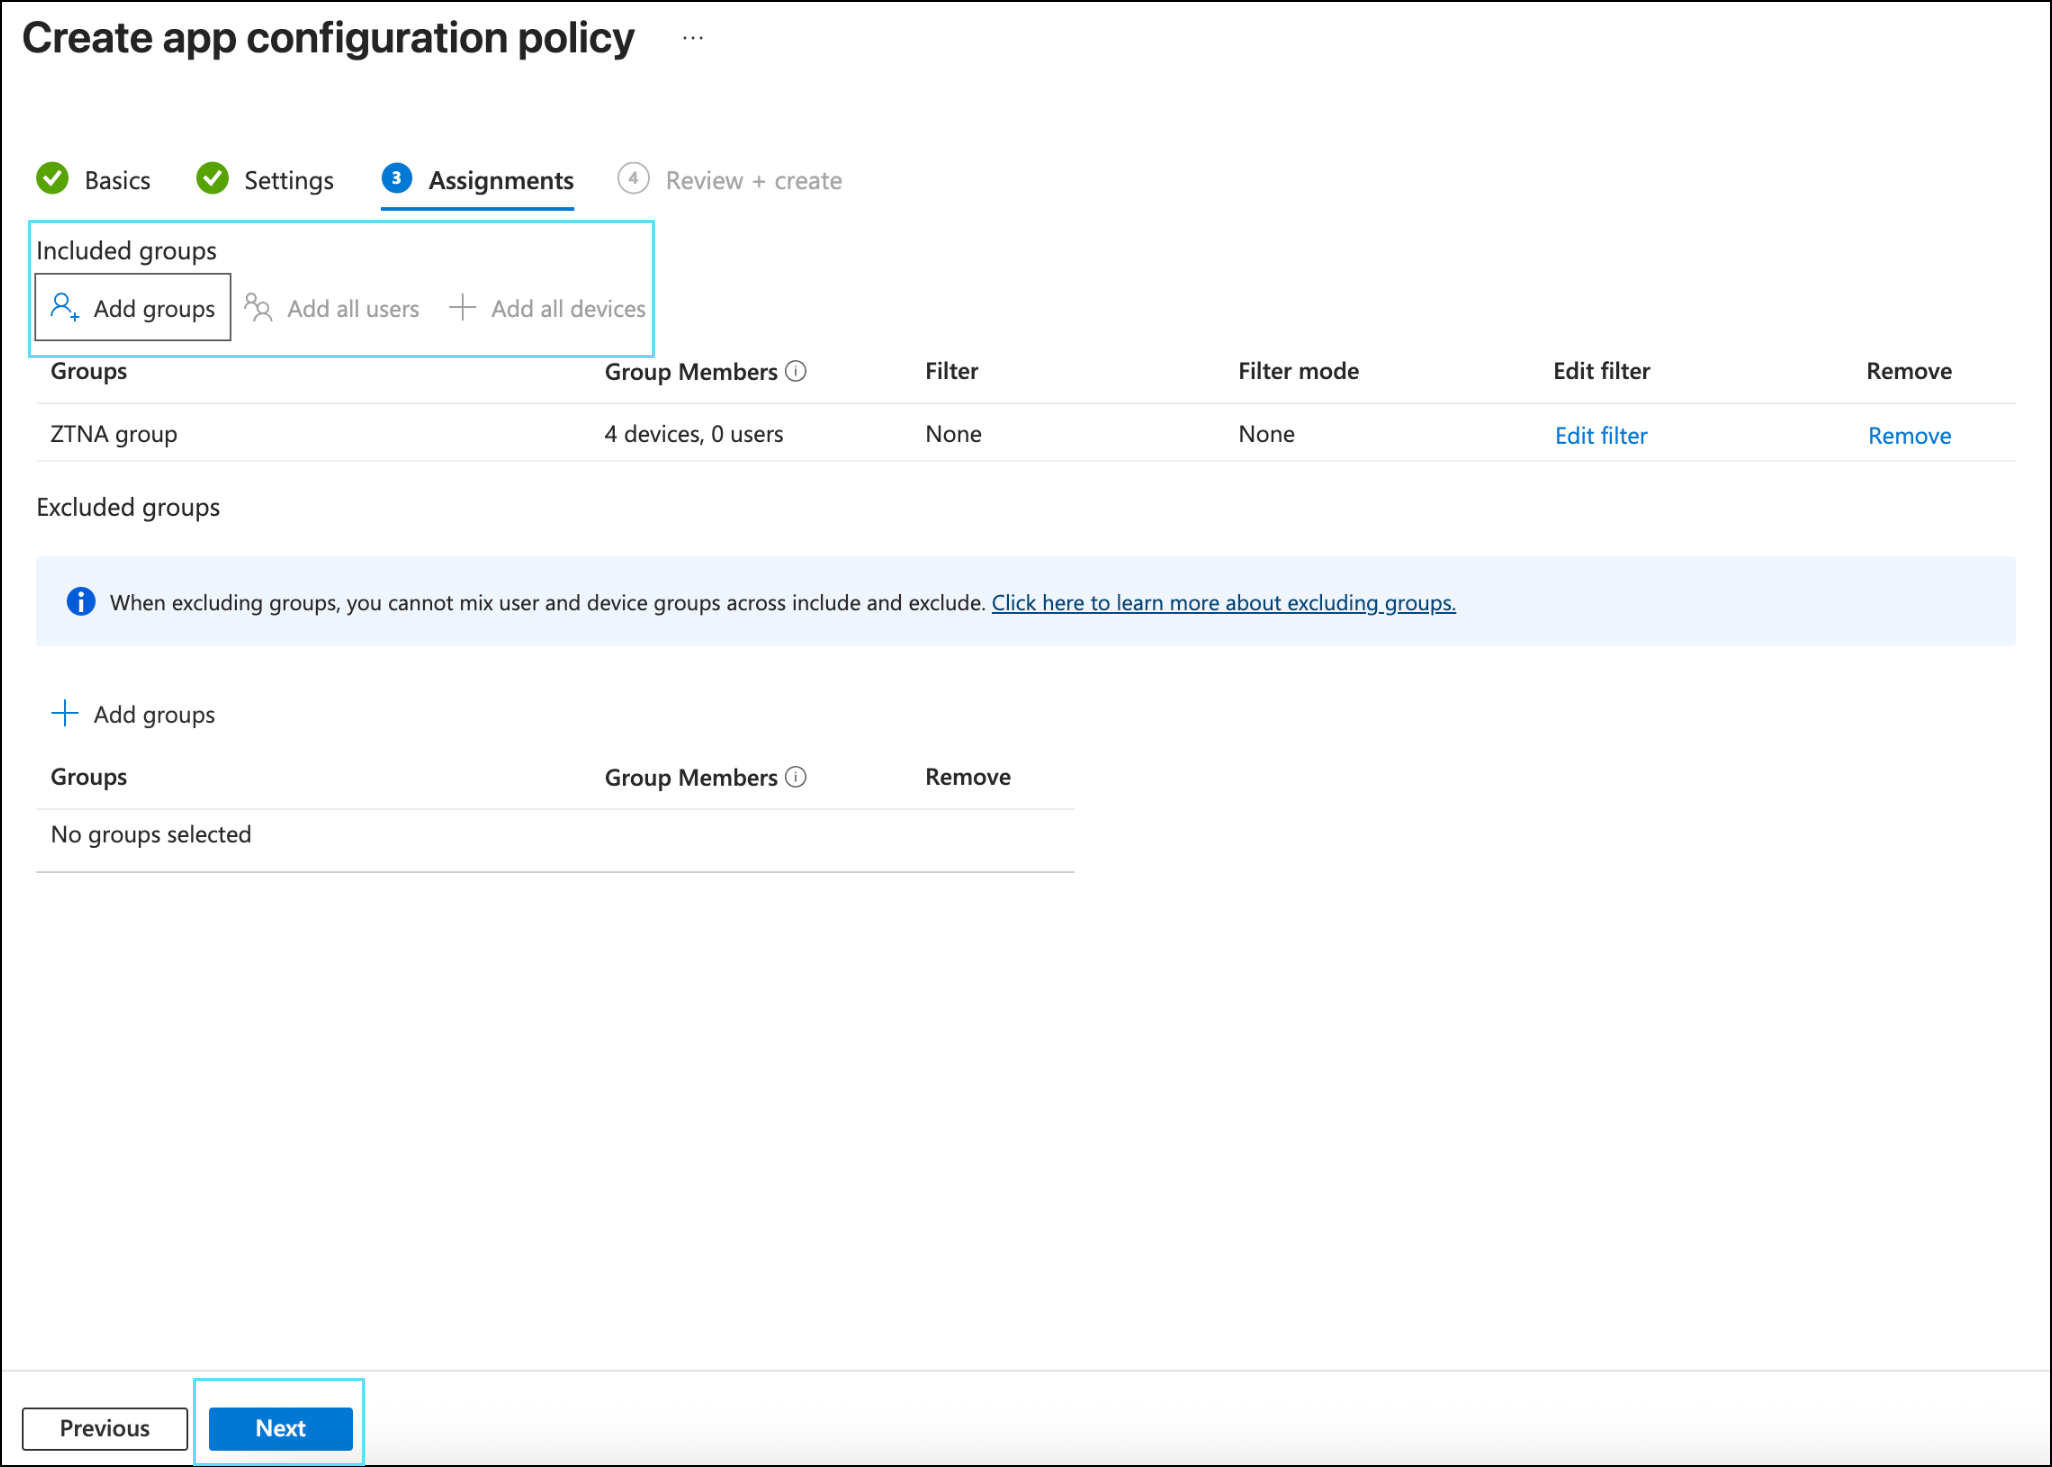Screen dimensions: 2052x1467
Task: Select the Assignments step tab
Action: [500, 181]
